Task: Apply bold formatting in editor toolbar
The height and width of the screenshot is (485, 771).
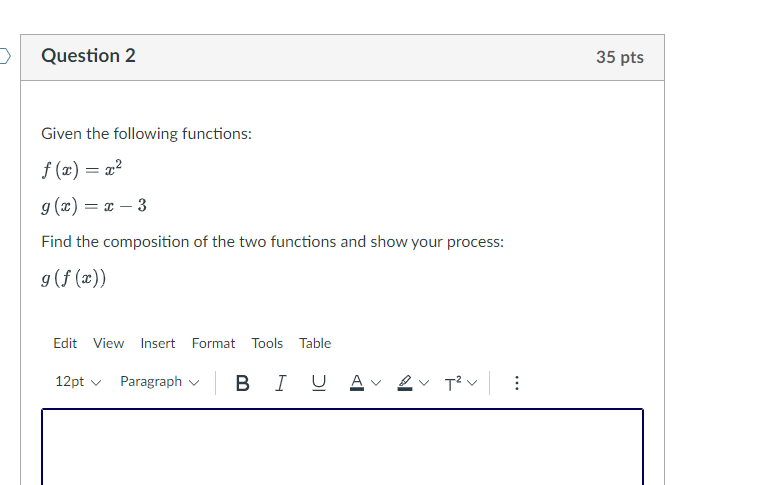Action: tap(242, 383)
